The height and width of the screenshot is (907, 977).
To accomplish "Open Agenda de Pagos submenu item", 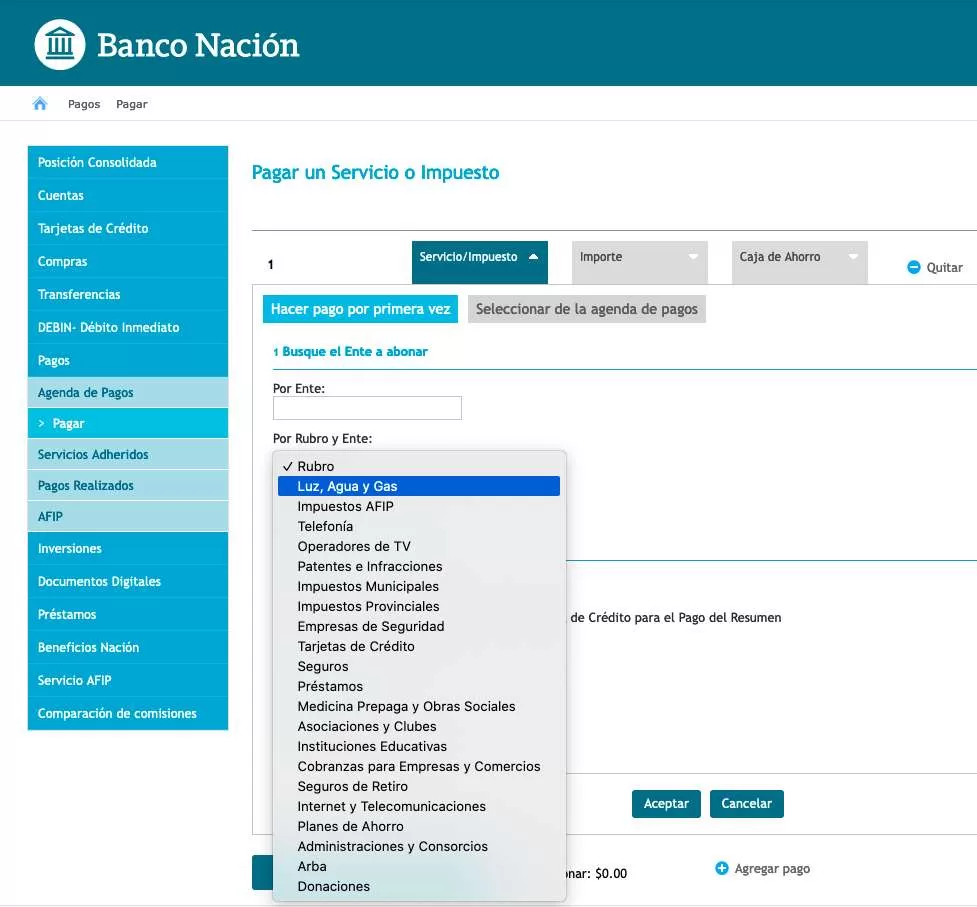I will point(128,392).
